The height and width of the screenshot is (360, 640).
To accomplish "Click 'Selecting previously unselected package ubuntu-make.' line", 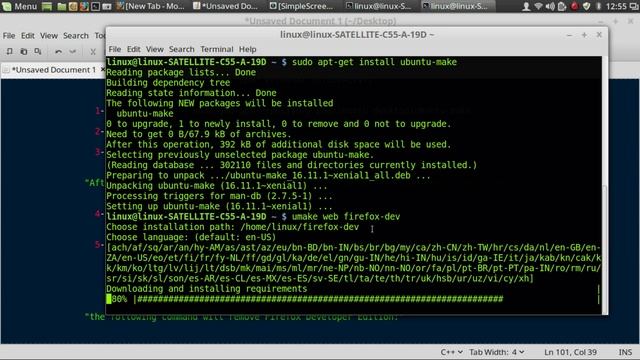I will click(240, 155).
